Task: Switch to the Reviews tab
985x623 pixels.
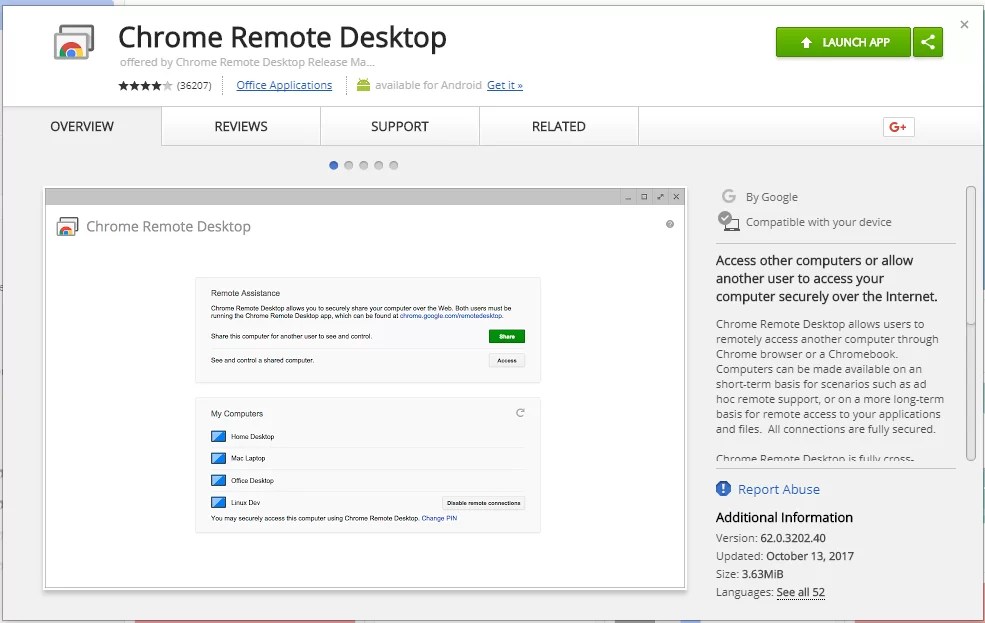Action: click(x=241, y=126)
